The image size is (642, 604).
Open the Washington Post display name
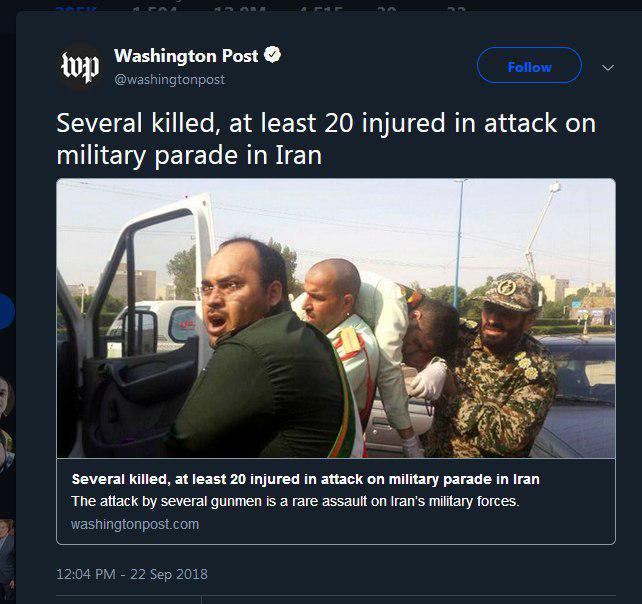[x=187, y=56]
